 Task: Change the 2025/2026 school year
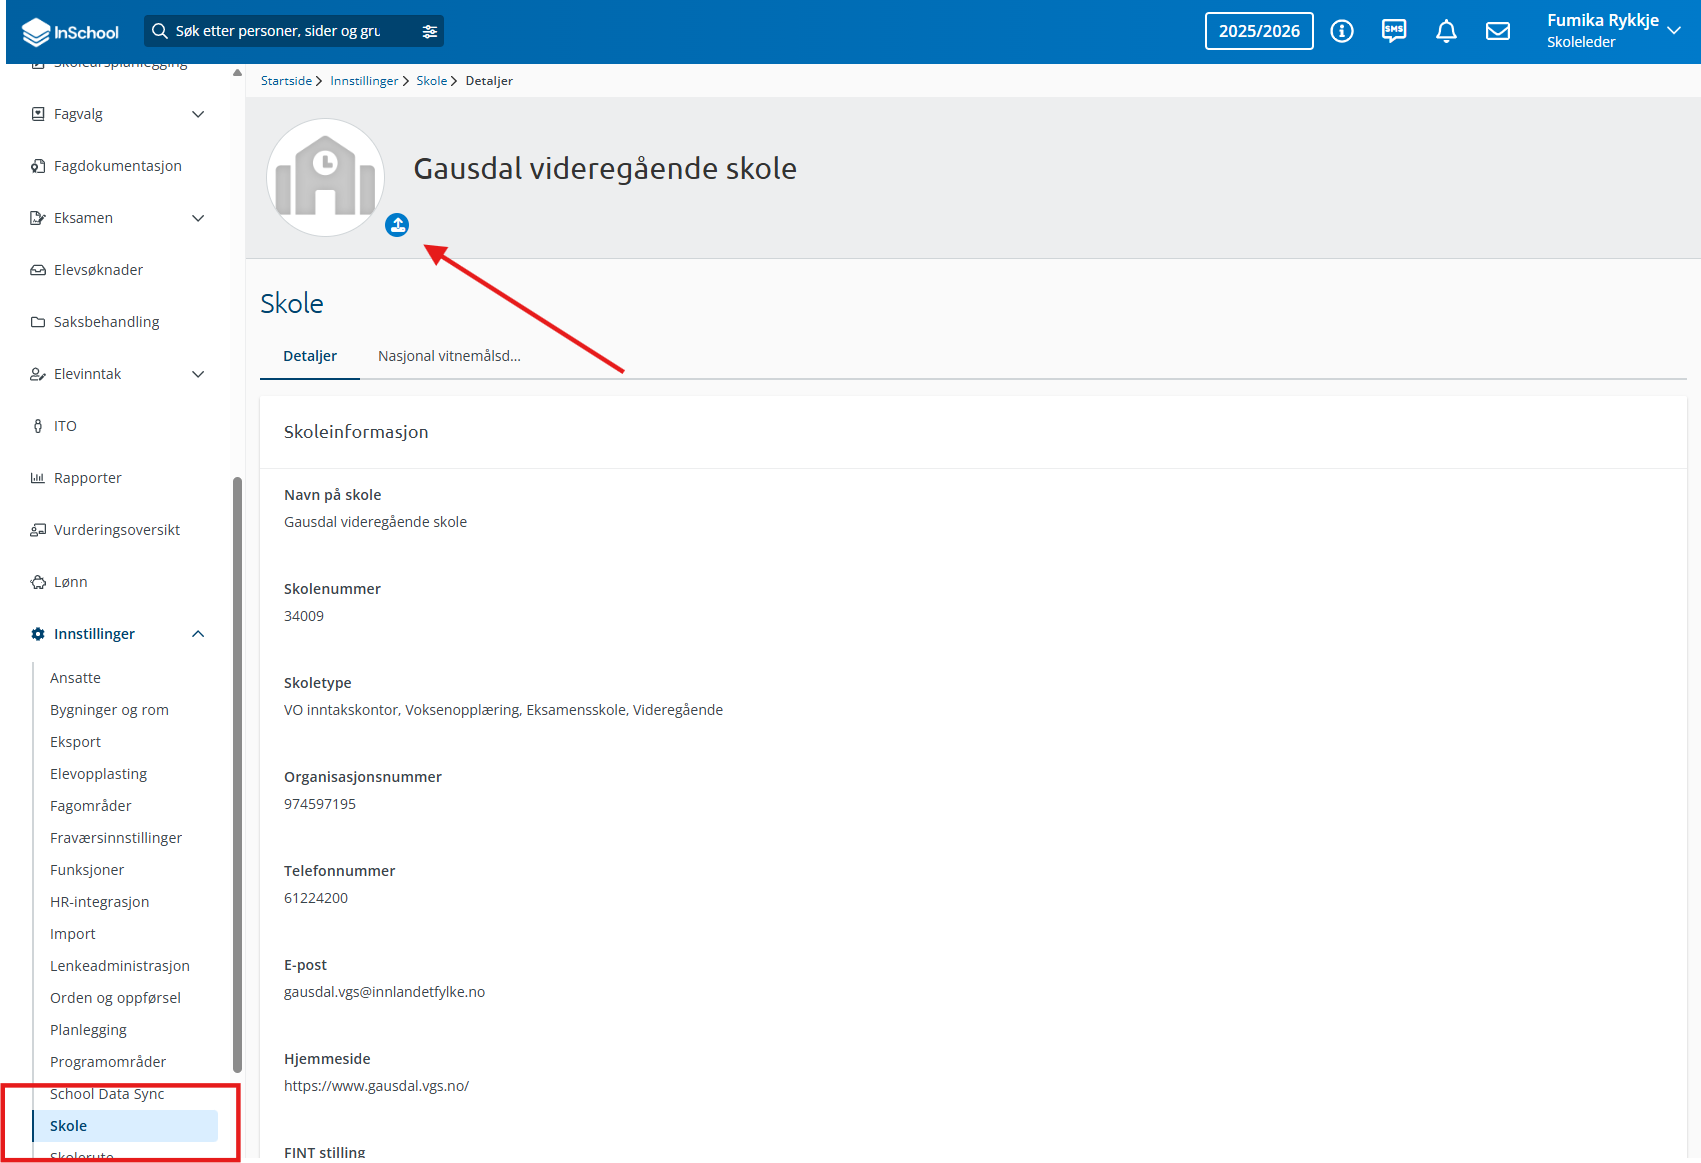1259,31
